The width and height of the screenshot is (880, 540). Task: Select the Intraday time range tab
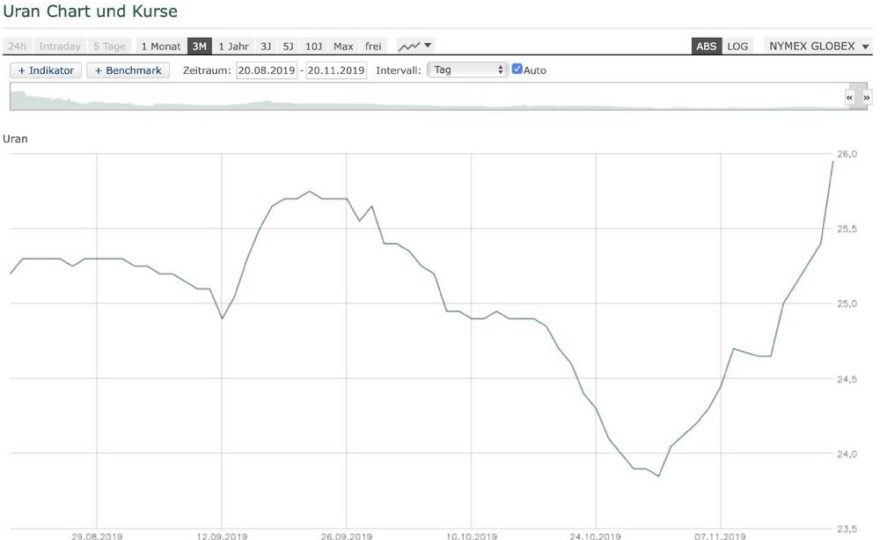coord(59,46)
